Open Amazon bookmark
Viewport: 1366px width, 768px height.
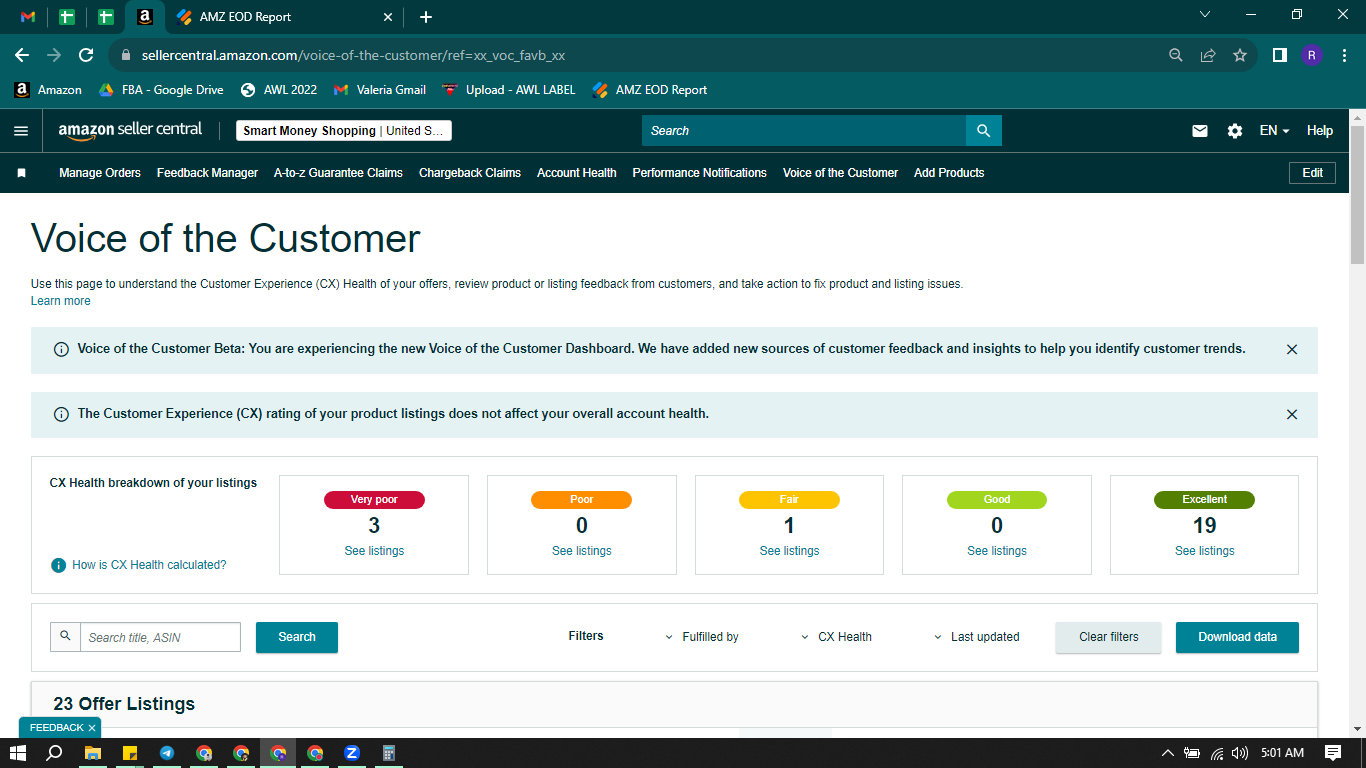(48, 90)
